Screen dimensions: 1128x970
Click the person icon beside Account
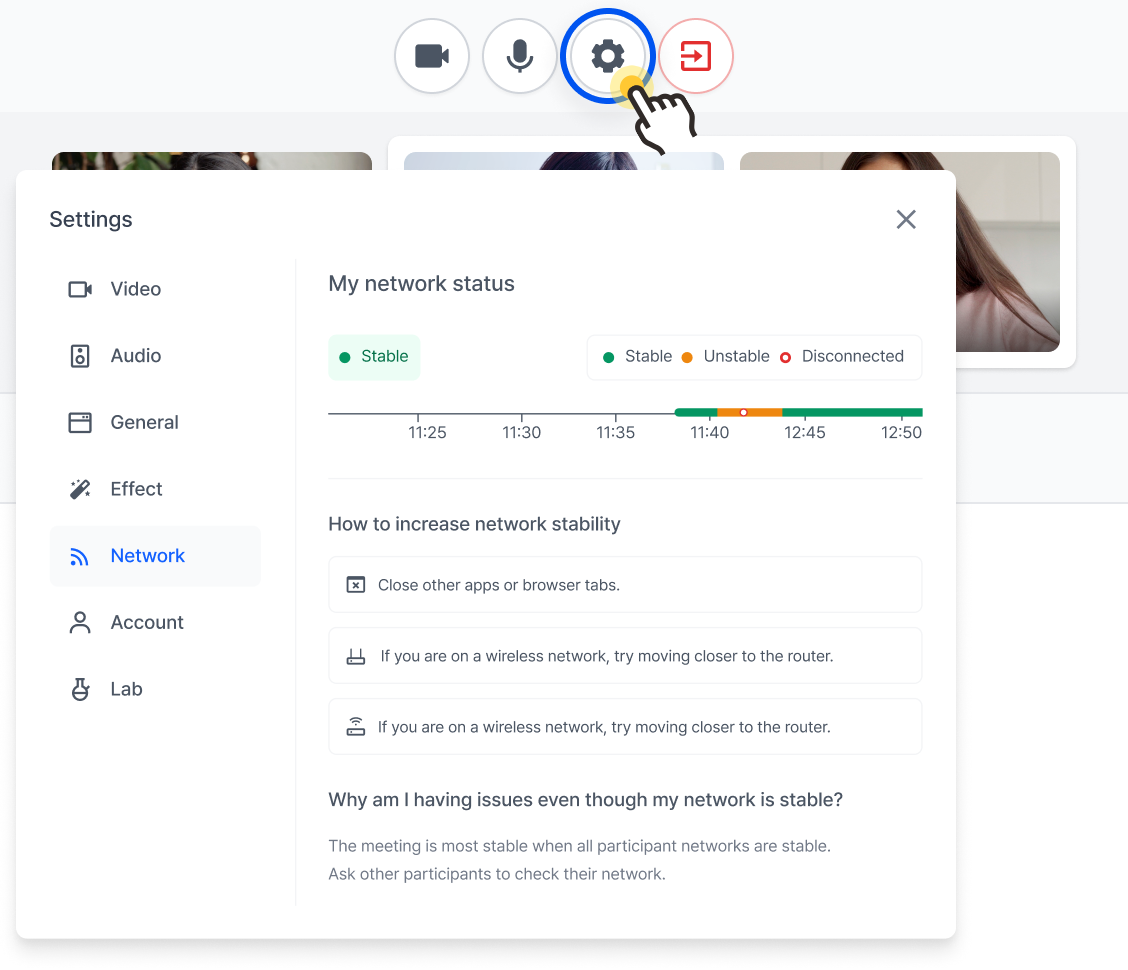80,622
